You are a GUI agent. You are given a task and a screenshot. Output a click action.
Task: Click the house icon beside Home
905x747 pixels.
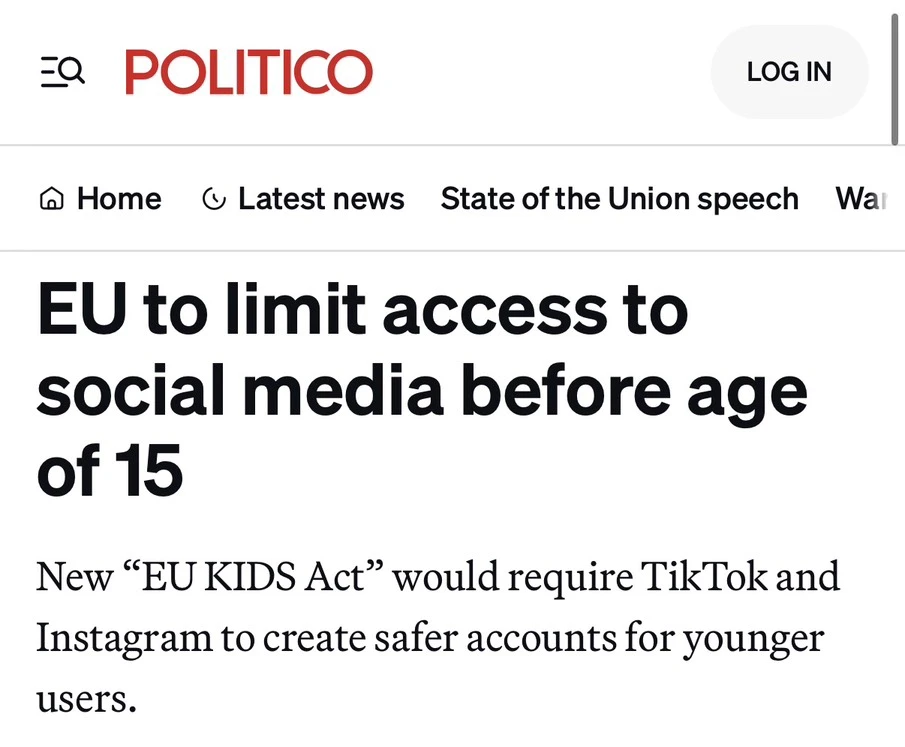tap(51, 199)
